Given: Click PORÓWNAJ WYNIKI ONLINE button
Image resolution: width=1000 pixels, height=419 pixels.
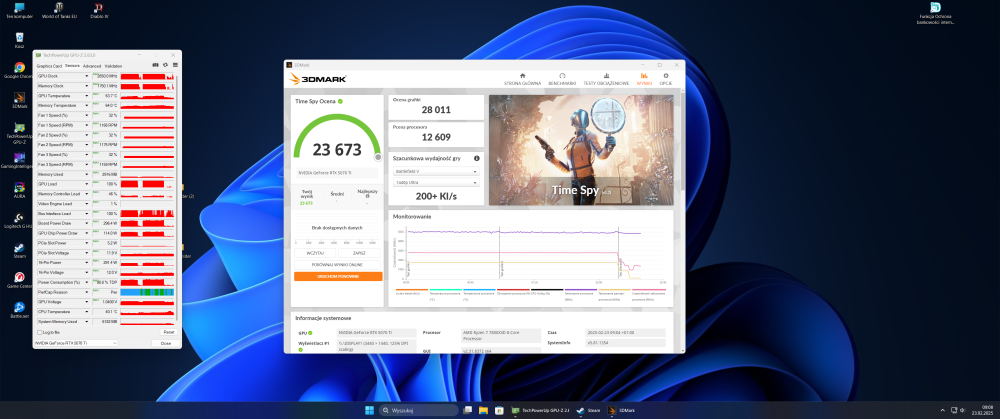Looking at the screenshot, I should (x=338, y=264).
